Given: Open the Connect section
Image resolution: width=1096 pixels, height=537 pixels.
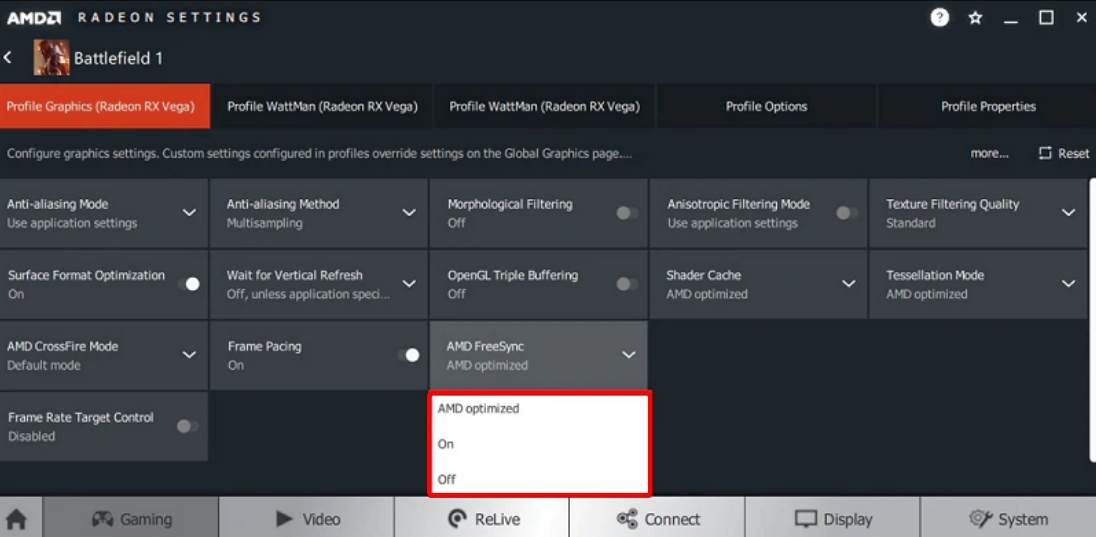Looking at the screenshot, I should click(658, 519).
